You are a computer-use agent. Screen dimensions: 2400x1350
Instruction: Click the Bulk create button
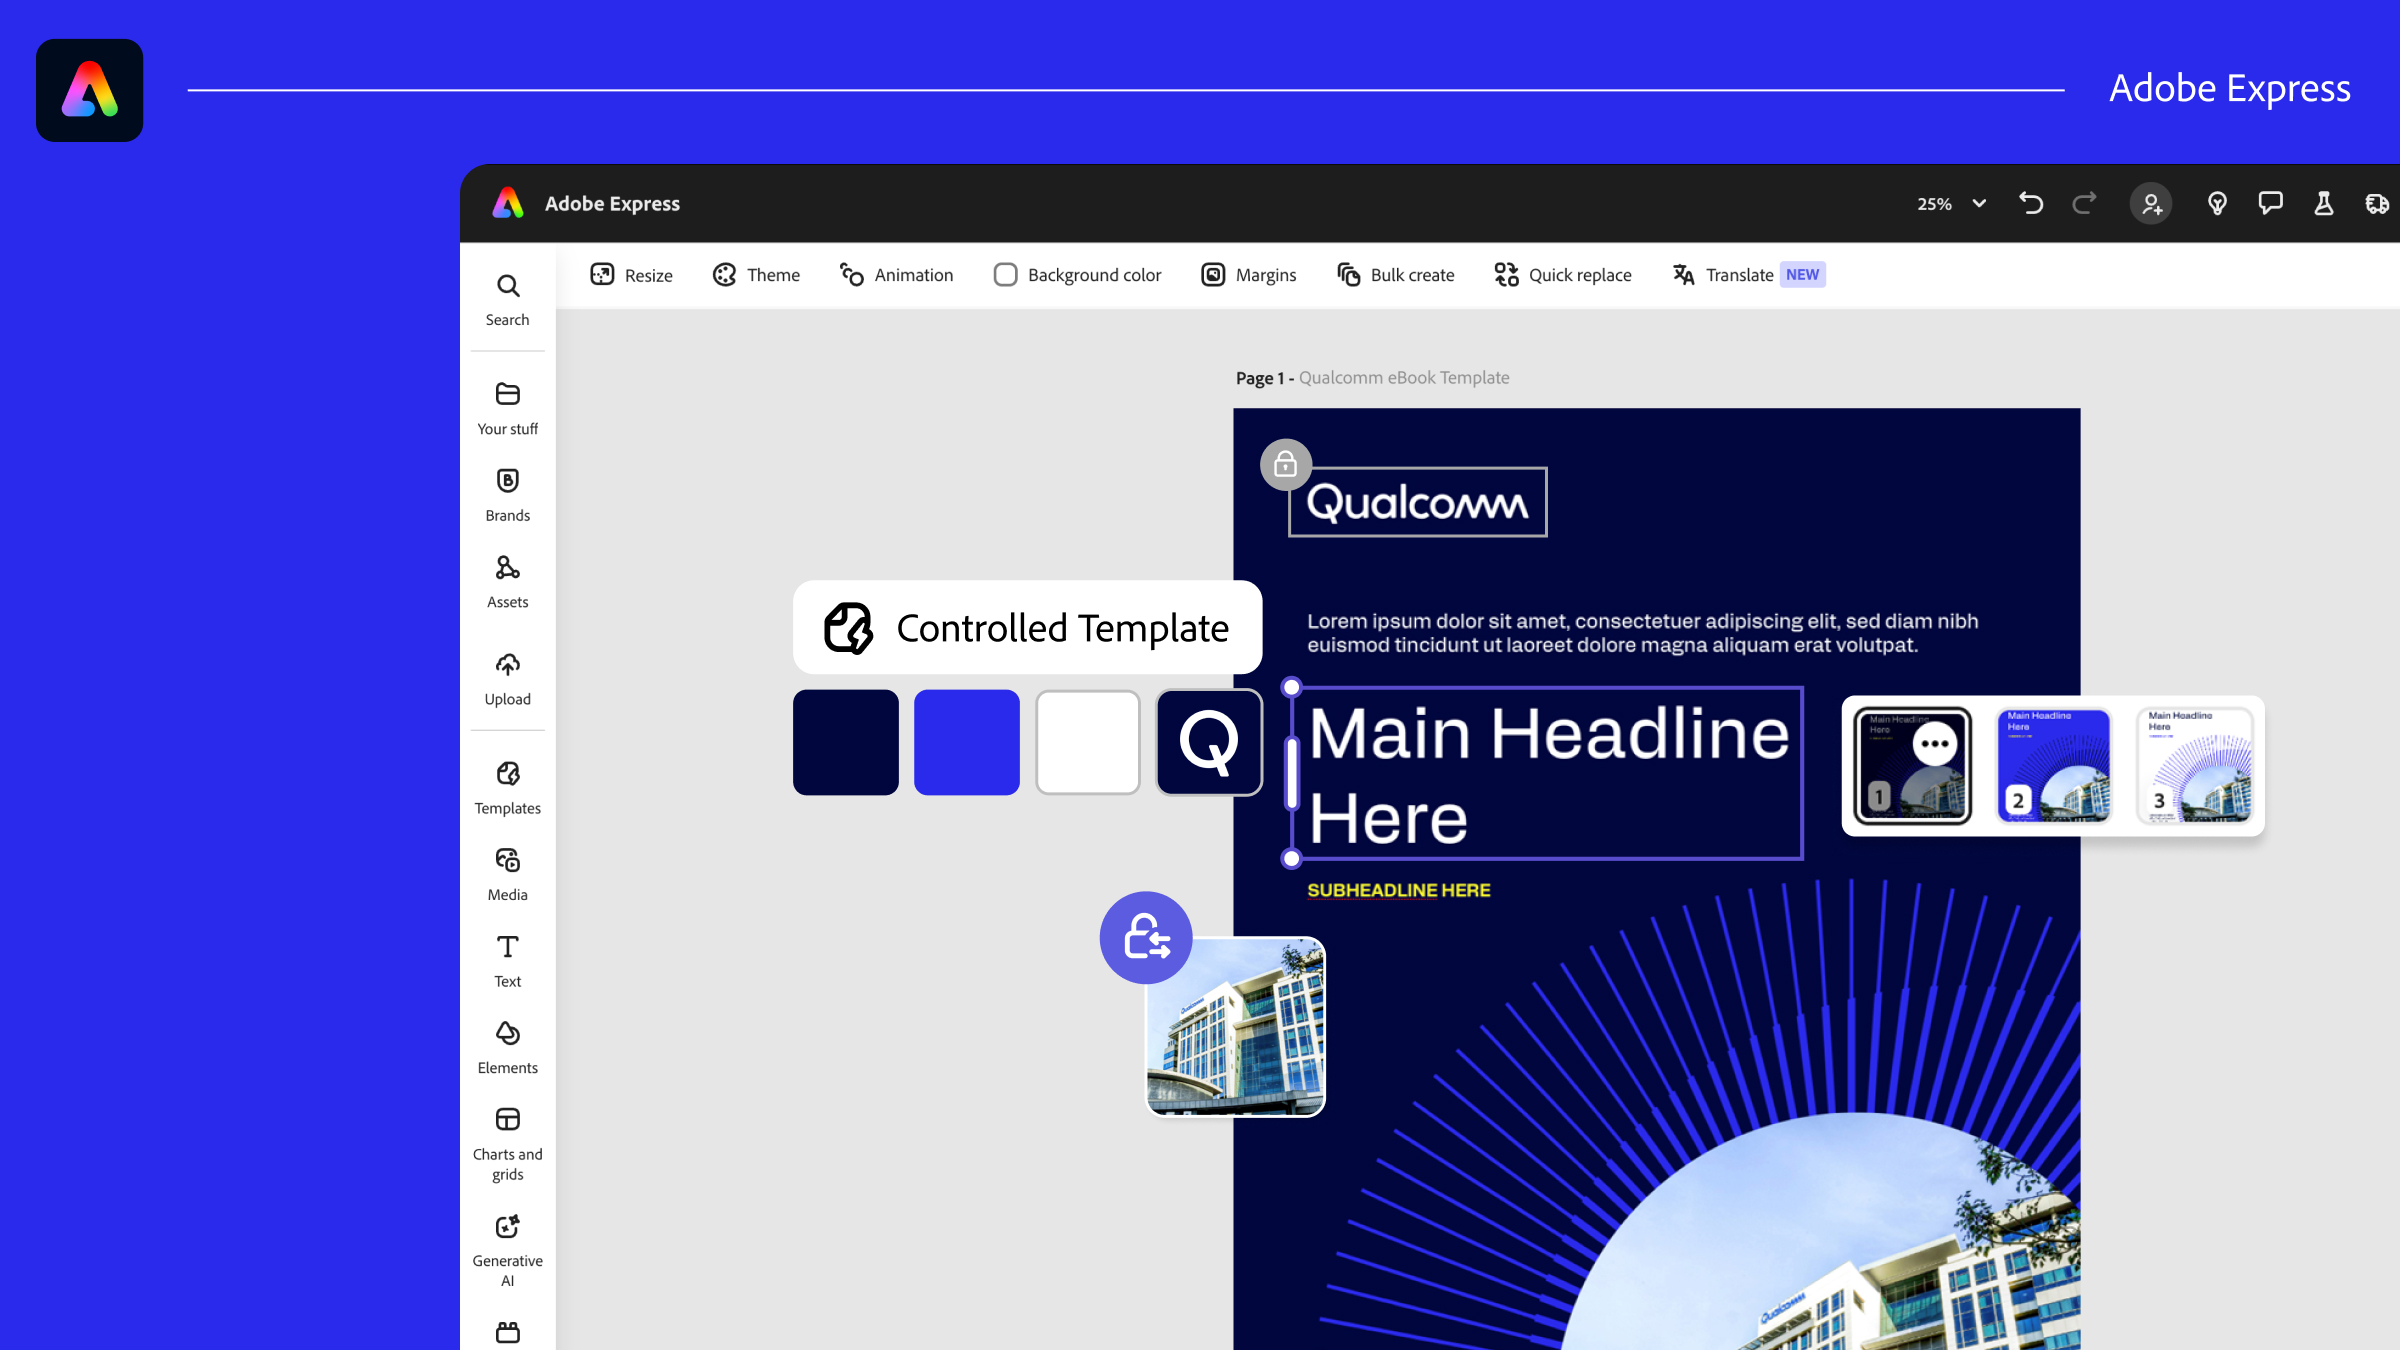pyautogui.click(x=1396, y=274)
